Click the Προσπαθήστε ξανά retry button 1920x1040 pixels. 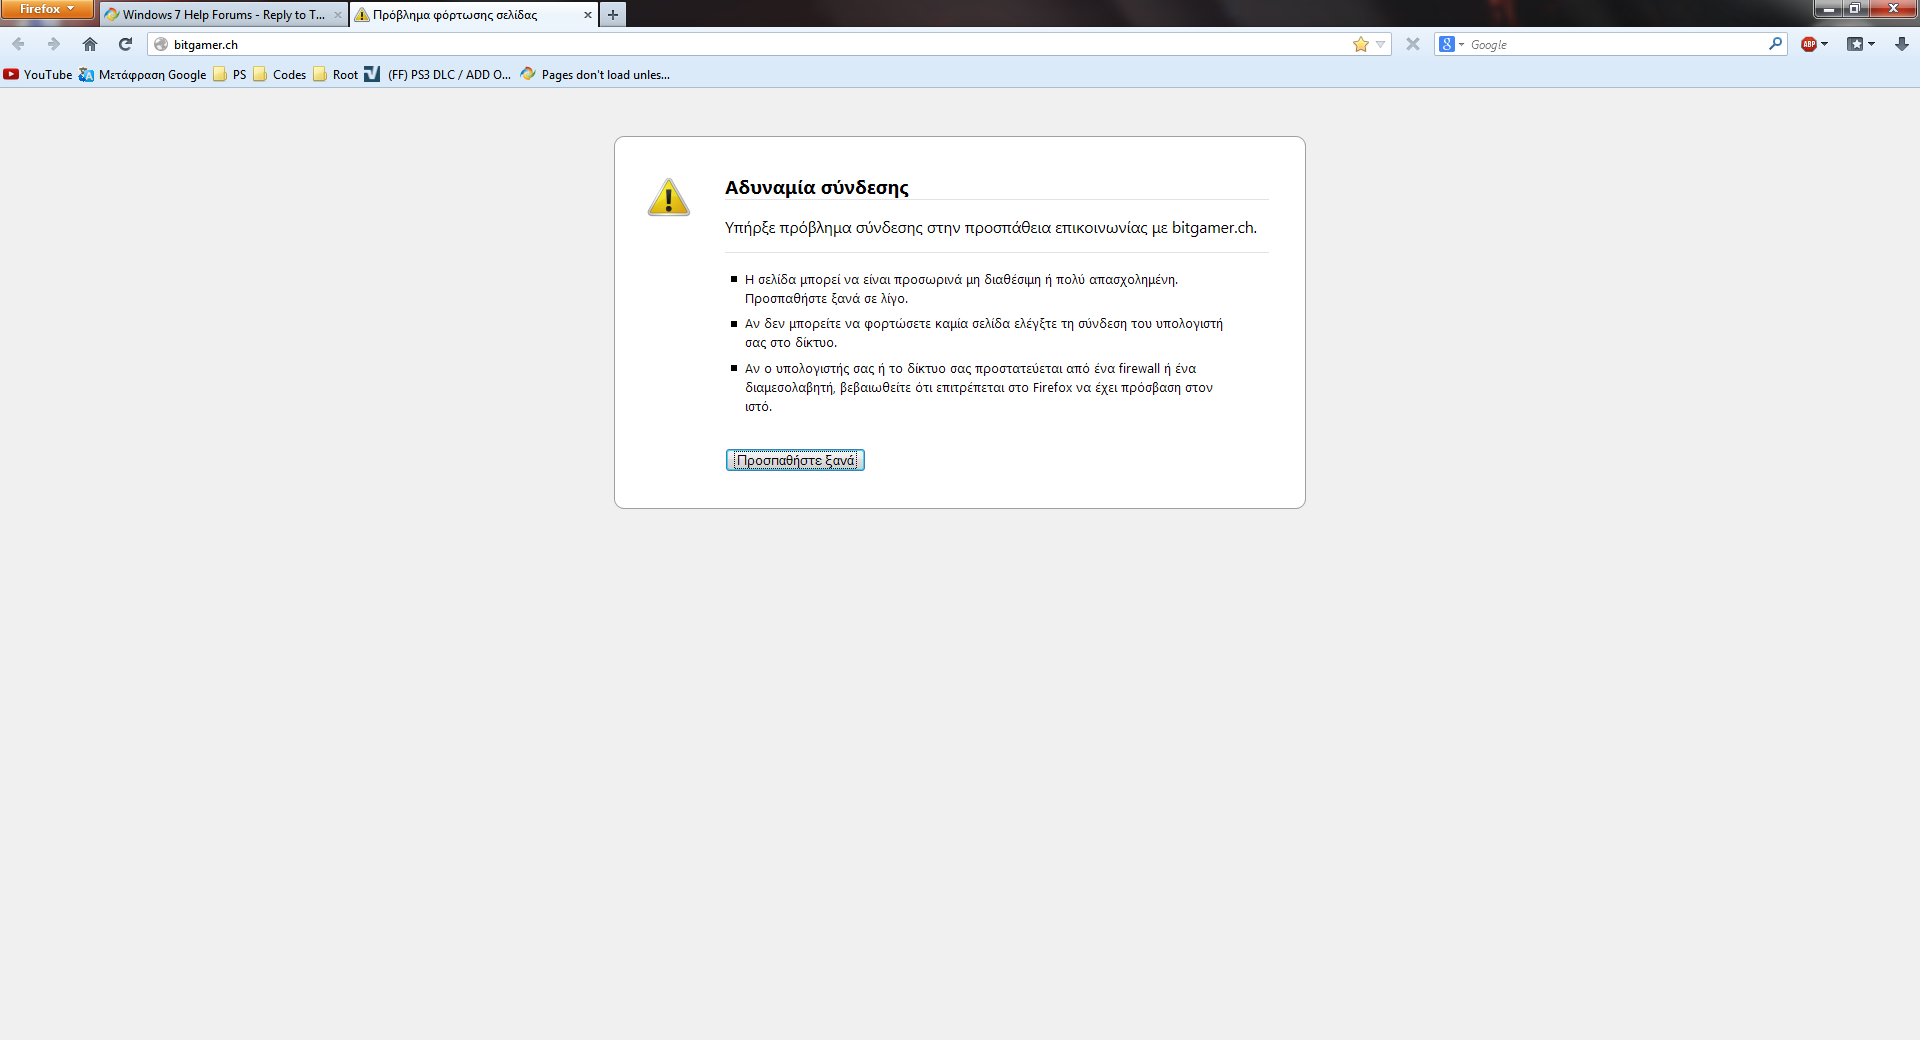[x=795, y=460]
